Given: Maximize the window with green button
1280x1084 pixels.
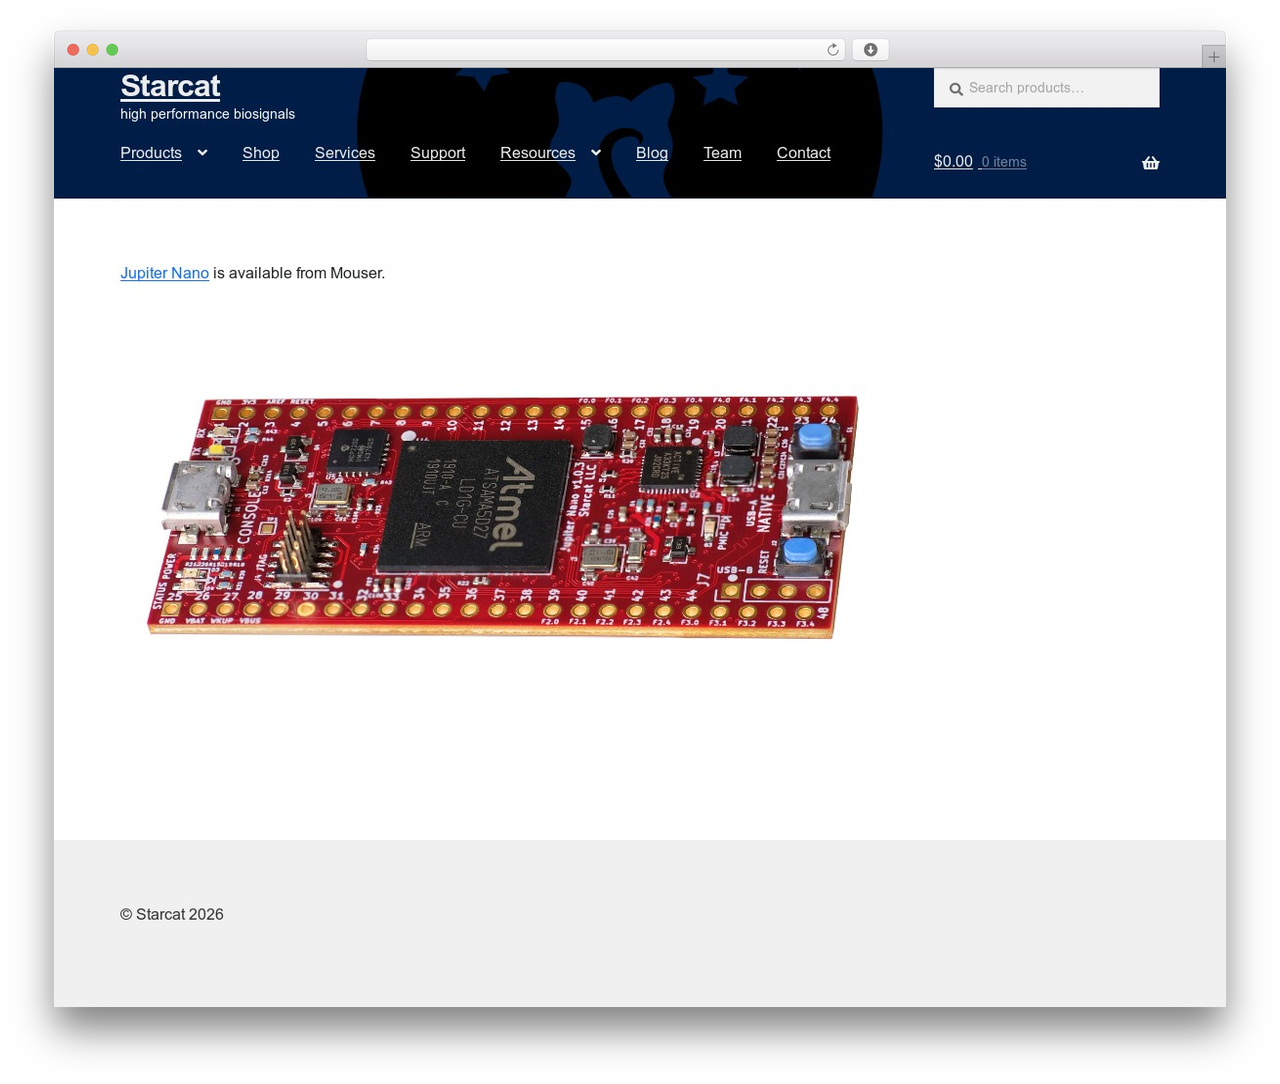Looking at the screenshot, I should pos(112,50).
